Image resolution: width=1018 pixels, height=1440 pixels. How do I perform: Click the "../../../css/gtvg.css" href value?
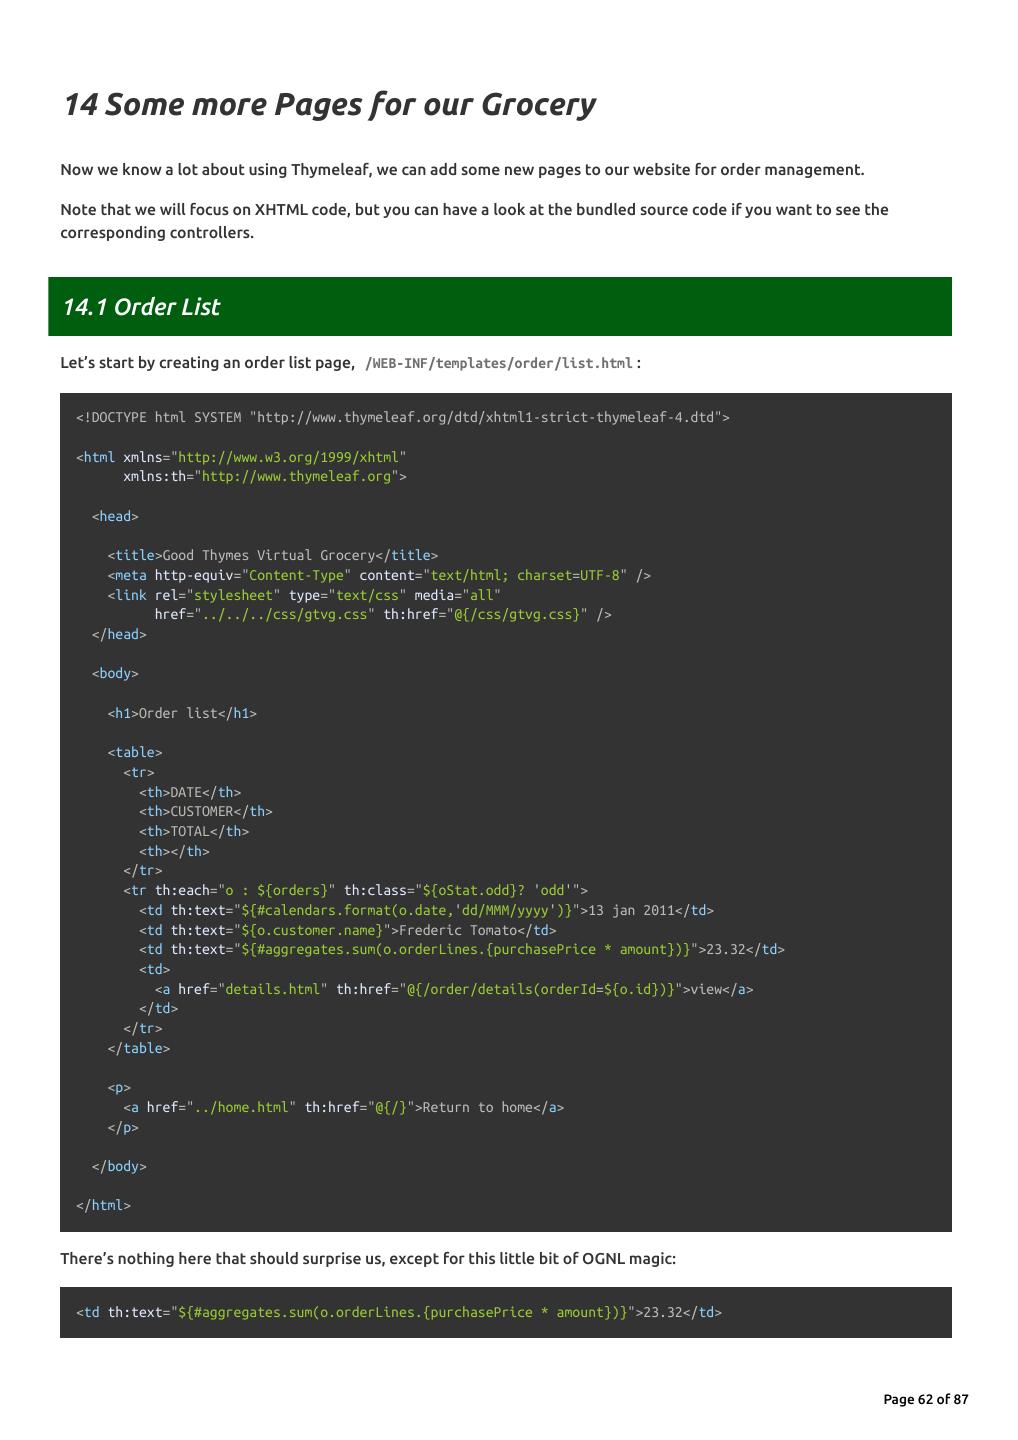284,614
